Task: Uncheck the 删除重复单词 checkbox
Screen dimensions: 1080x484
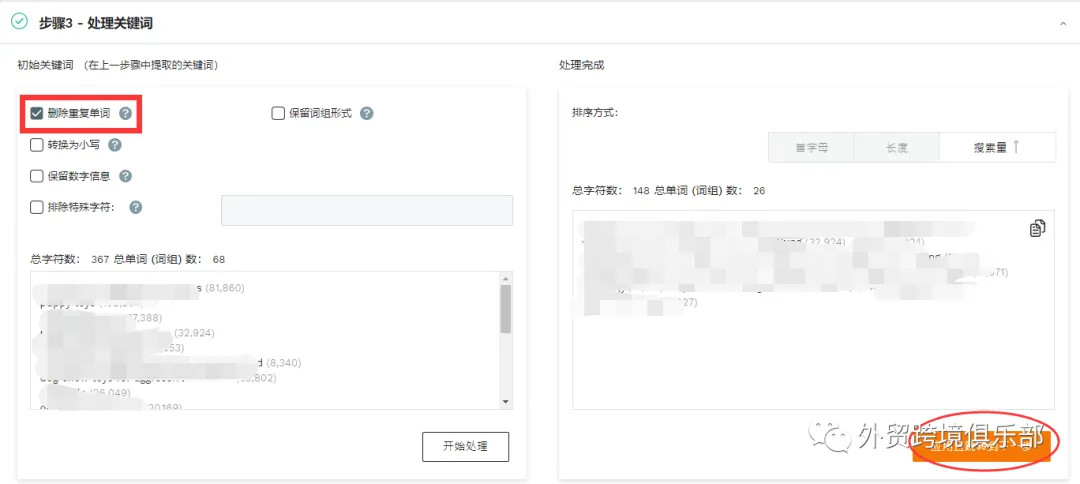Action: click(x=37, y=113)
